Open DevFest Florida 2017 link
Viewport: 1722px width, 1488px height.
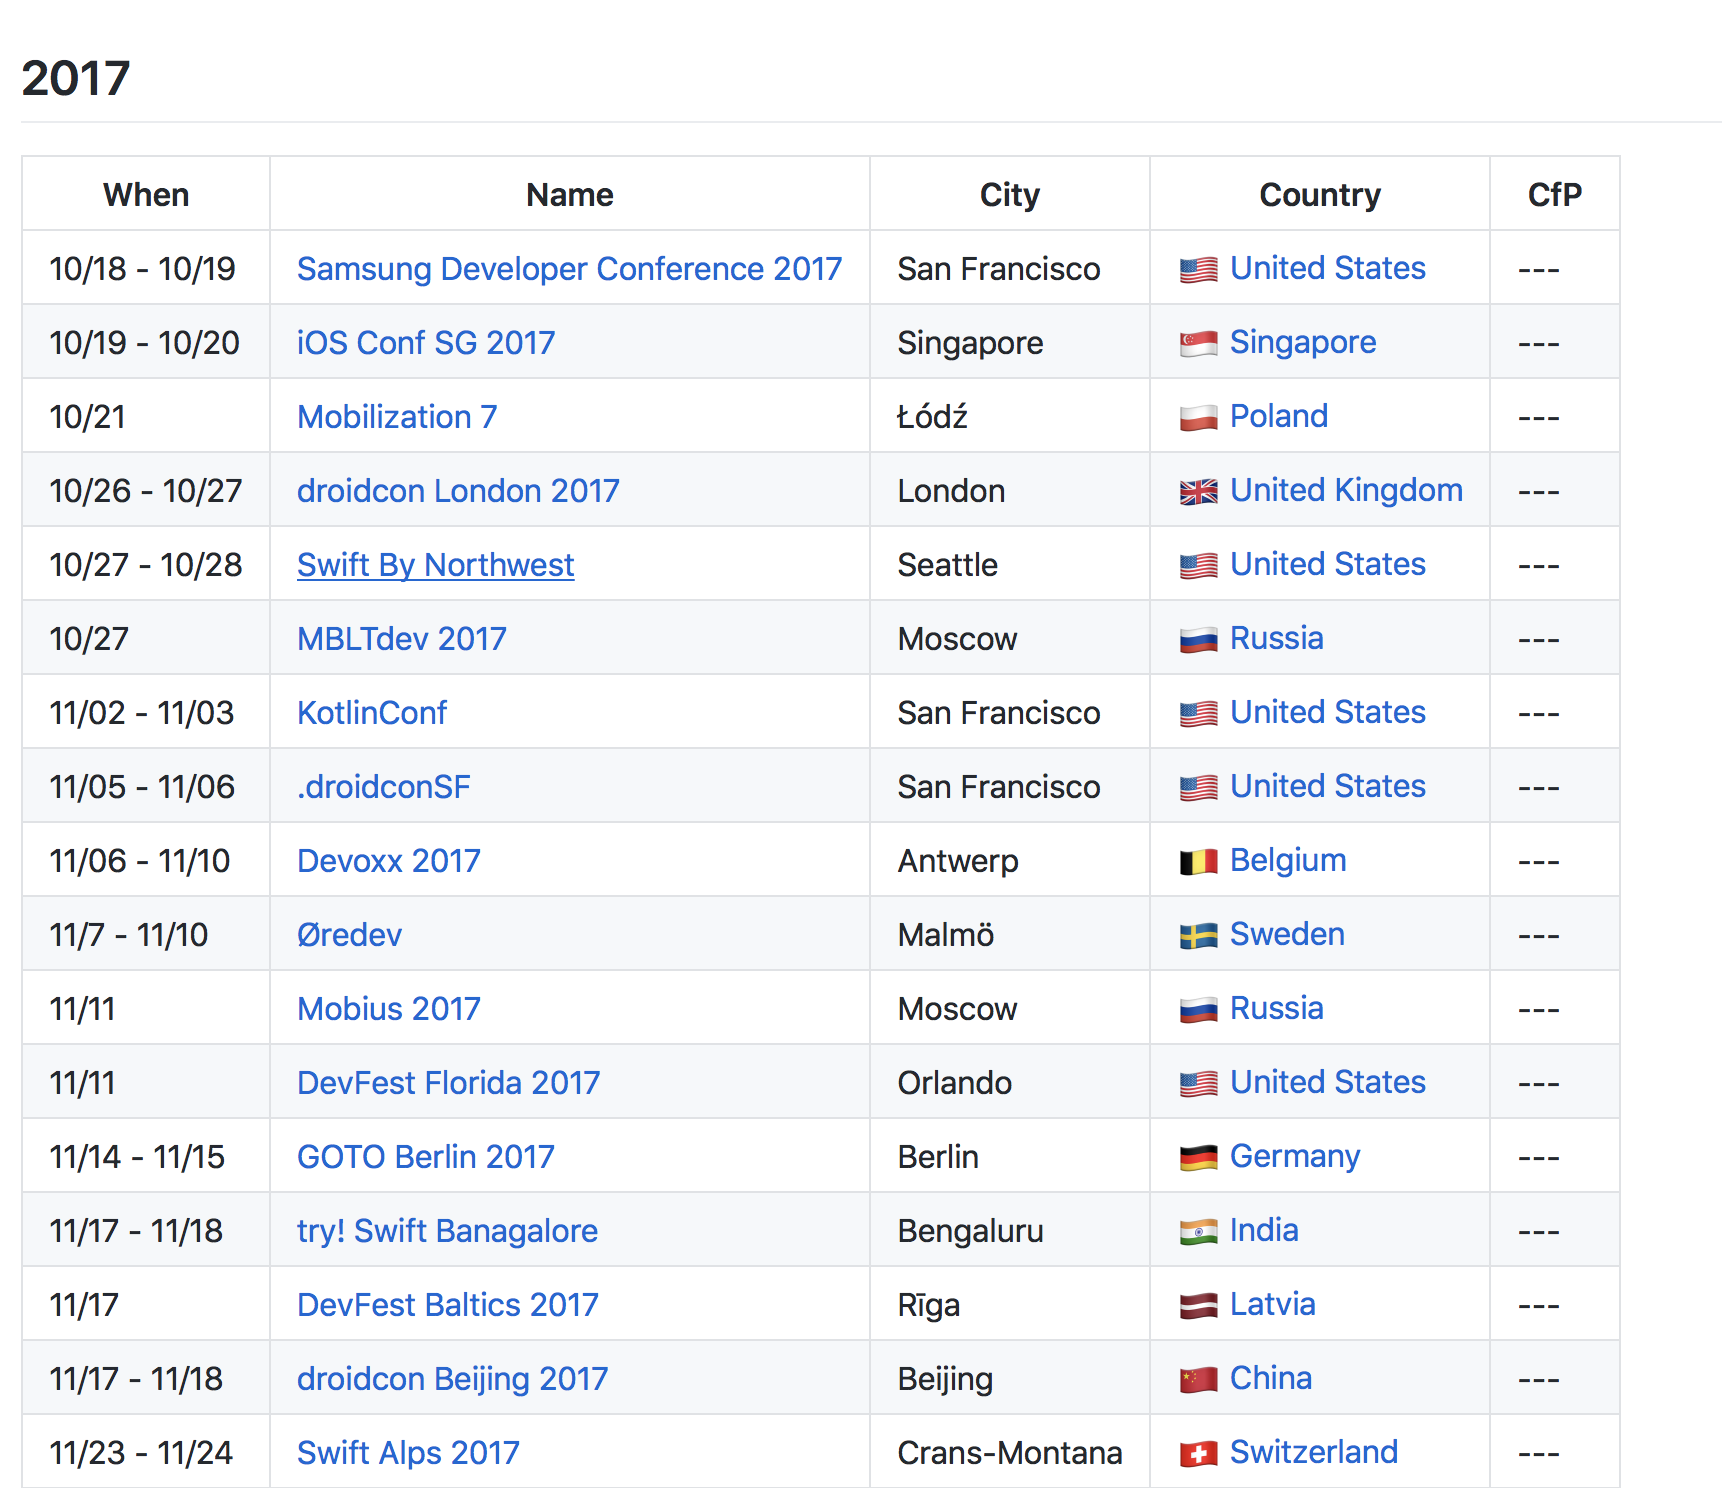(x=448, y=1082)
